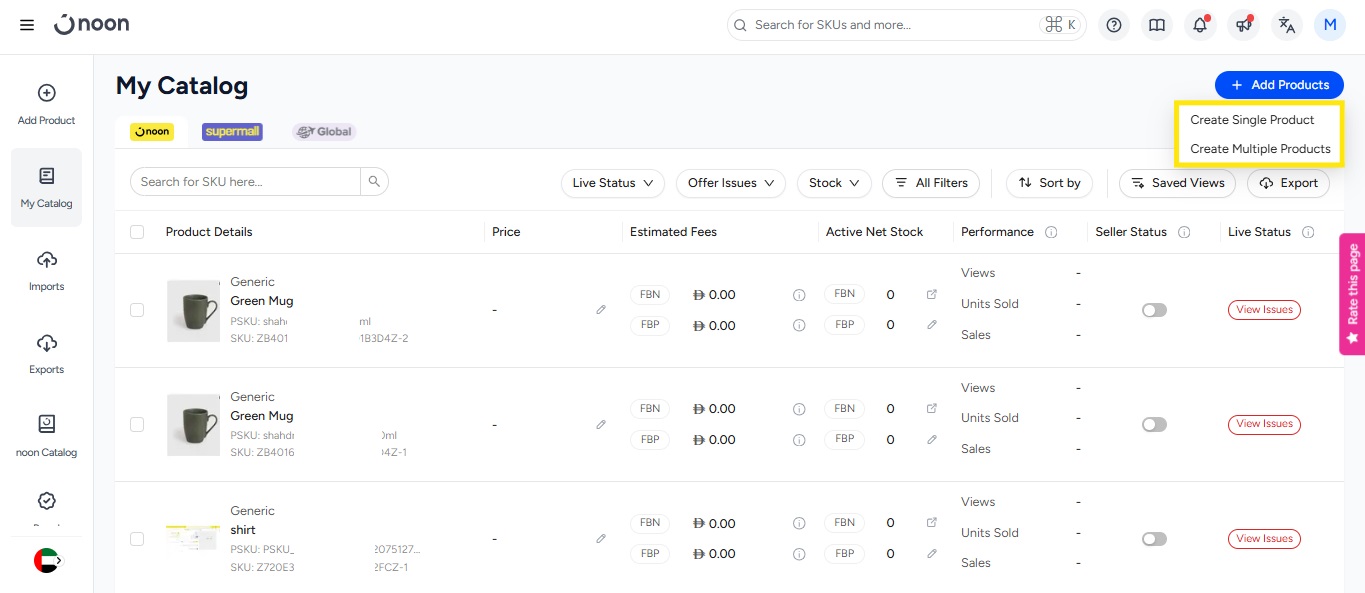Check the select-all checkbox in table header
The width and height of the screenshot is (1365, 593).
click(x=137, y=232)
